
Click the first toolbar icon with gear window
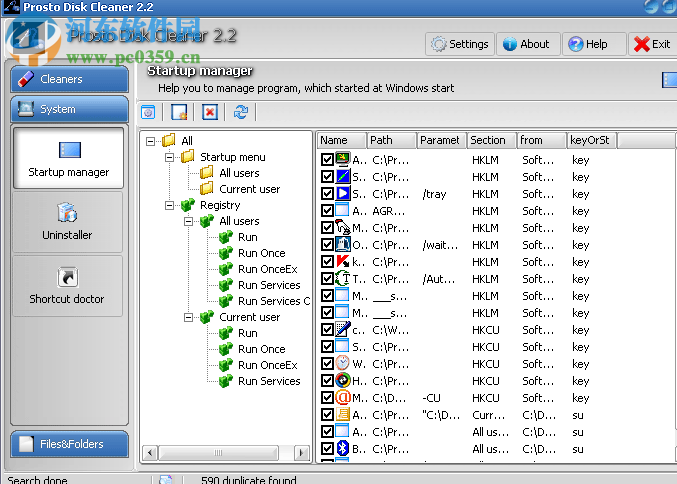pos(148,113)
